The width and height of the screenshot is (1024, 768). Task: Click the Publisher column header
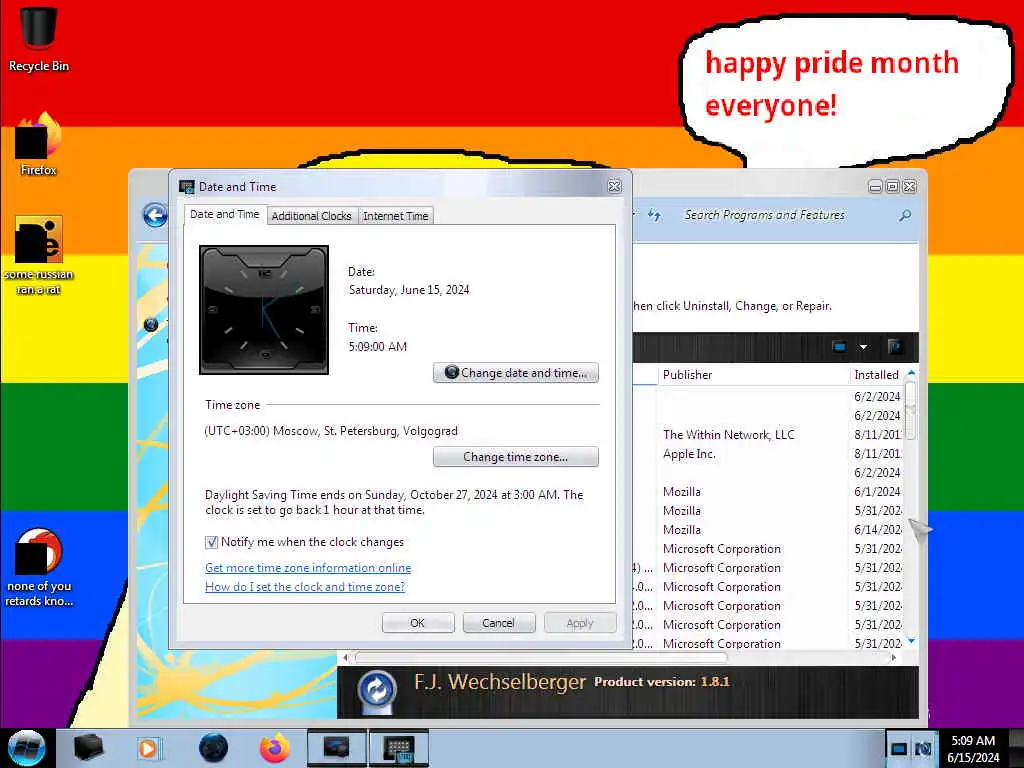point(753,375)
